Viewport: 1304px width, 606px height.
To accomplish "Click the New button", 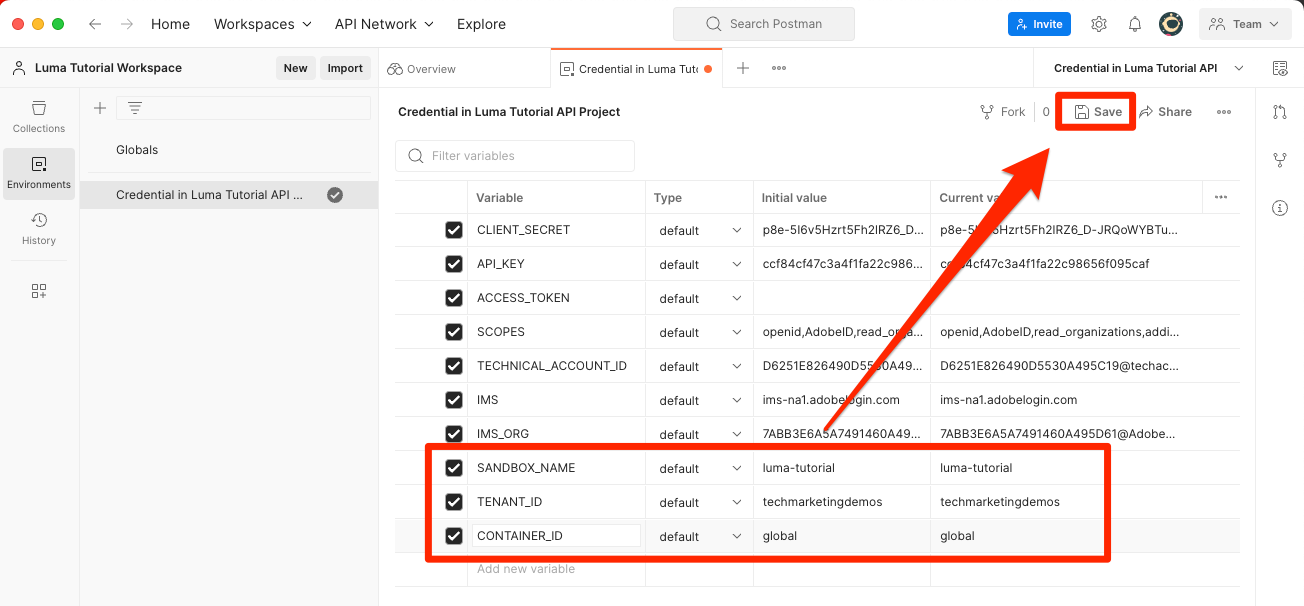I will click(295, 68).
